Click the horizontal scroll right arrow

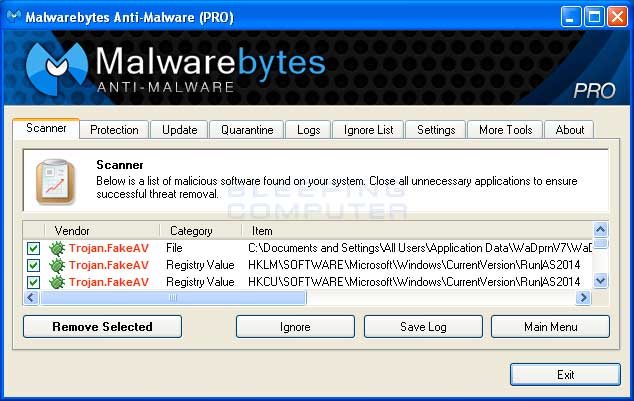(x=583, y=298)
